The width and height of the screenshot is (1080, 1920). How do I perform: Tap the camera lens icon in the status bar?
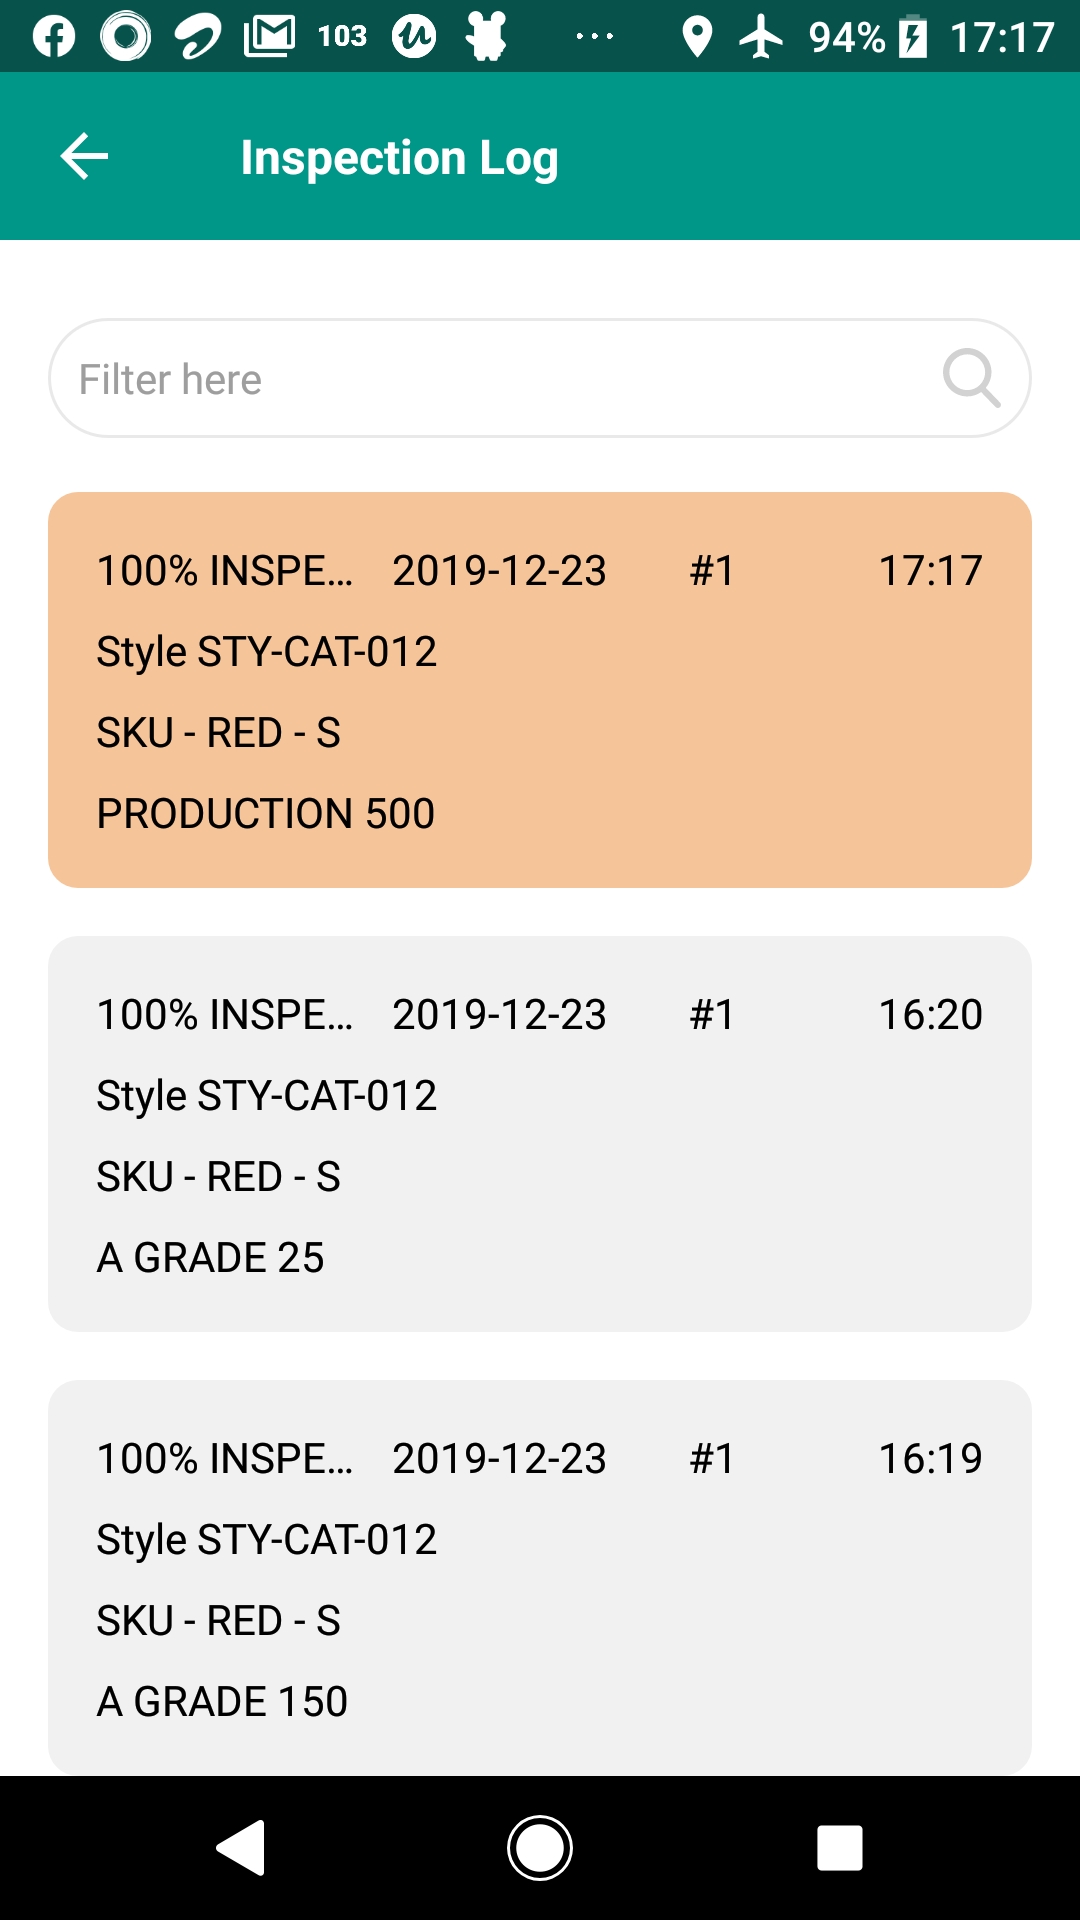122,38
